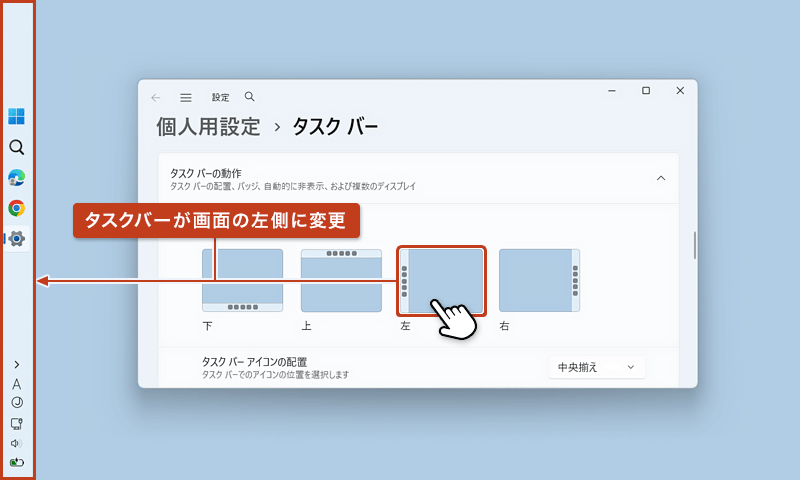
Task: Open Settings hamburger navigation menu
Action: pyautogui.click(x=186, y=97)
